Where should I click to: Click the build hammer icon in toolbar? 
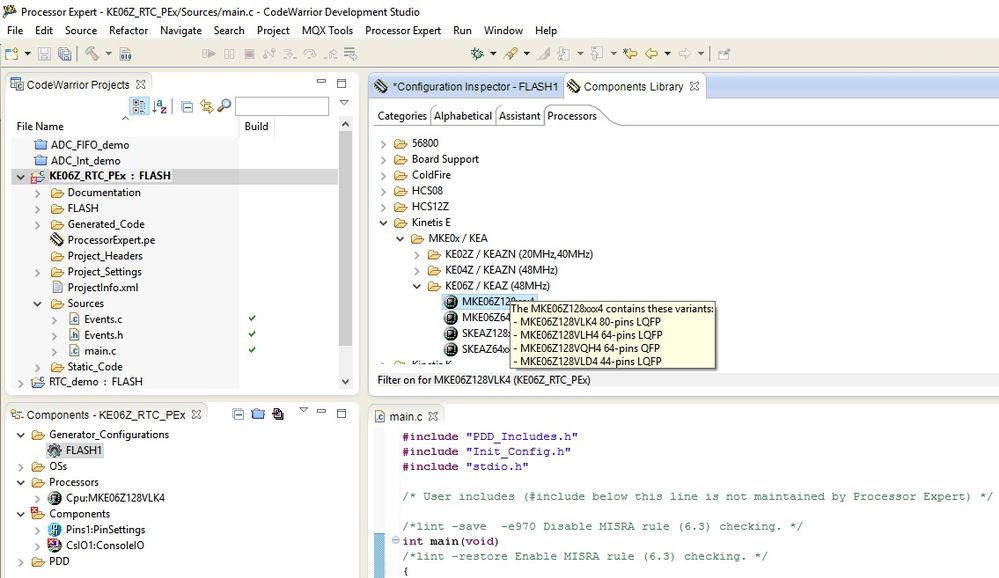(92, 54)
